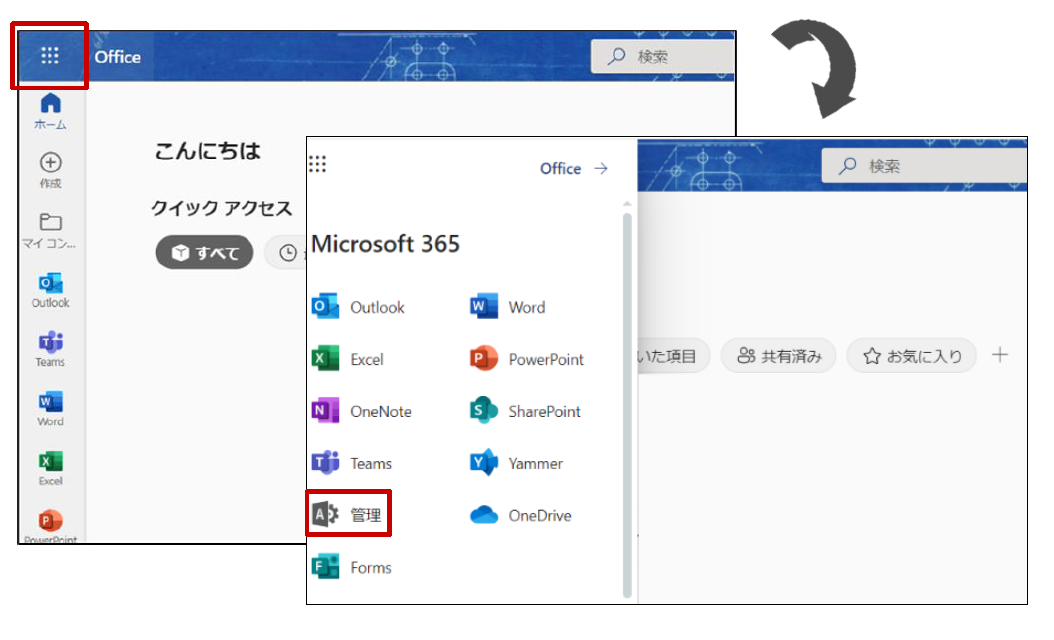This screenshot has height=640, width=1054.
Task: Open the 管理 admin app
Action: (x=348, y=515)
